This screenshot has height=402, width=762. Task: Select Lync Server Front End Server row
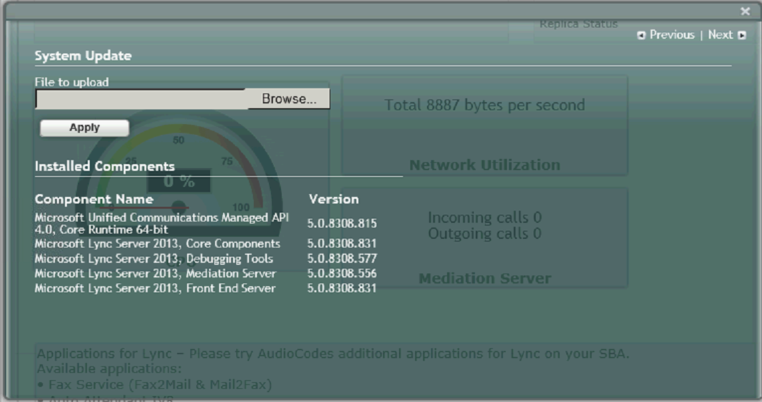coord(206,288)
